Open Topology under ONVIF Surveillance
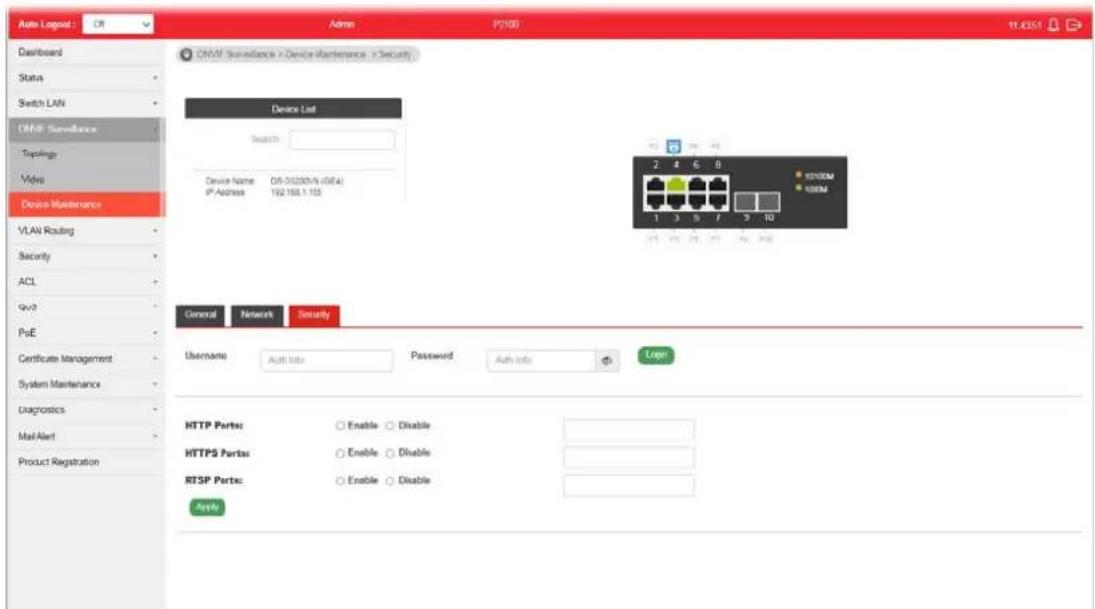The width and height of the screenshot is (1095, 609). (x=87, y=154)
